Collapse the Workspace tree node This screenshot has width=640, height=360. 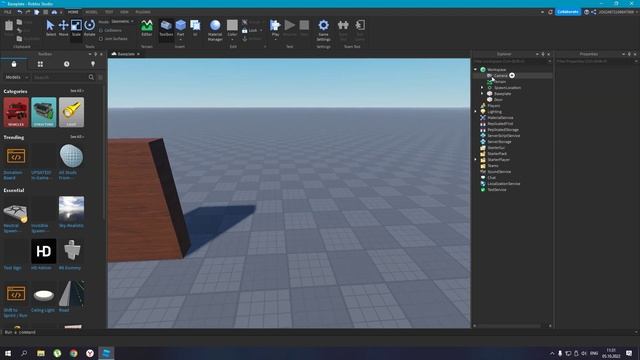click(x=476, y=69)
